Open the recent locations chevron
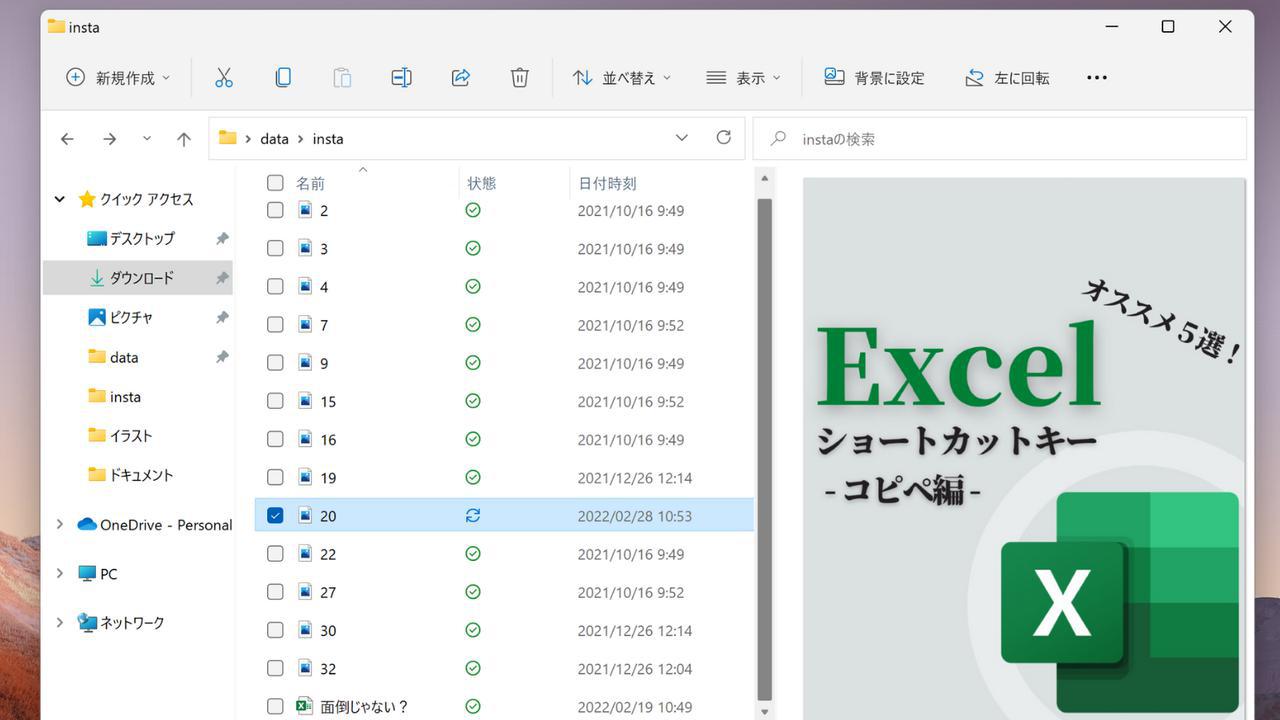Image resolution: width=1280 pixels, height=720 pixels. (147, 138)
